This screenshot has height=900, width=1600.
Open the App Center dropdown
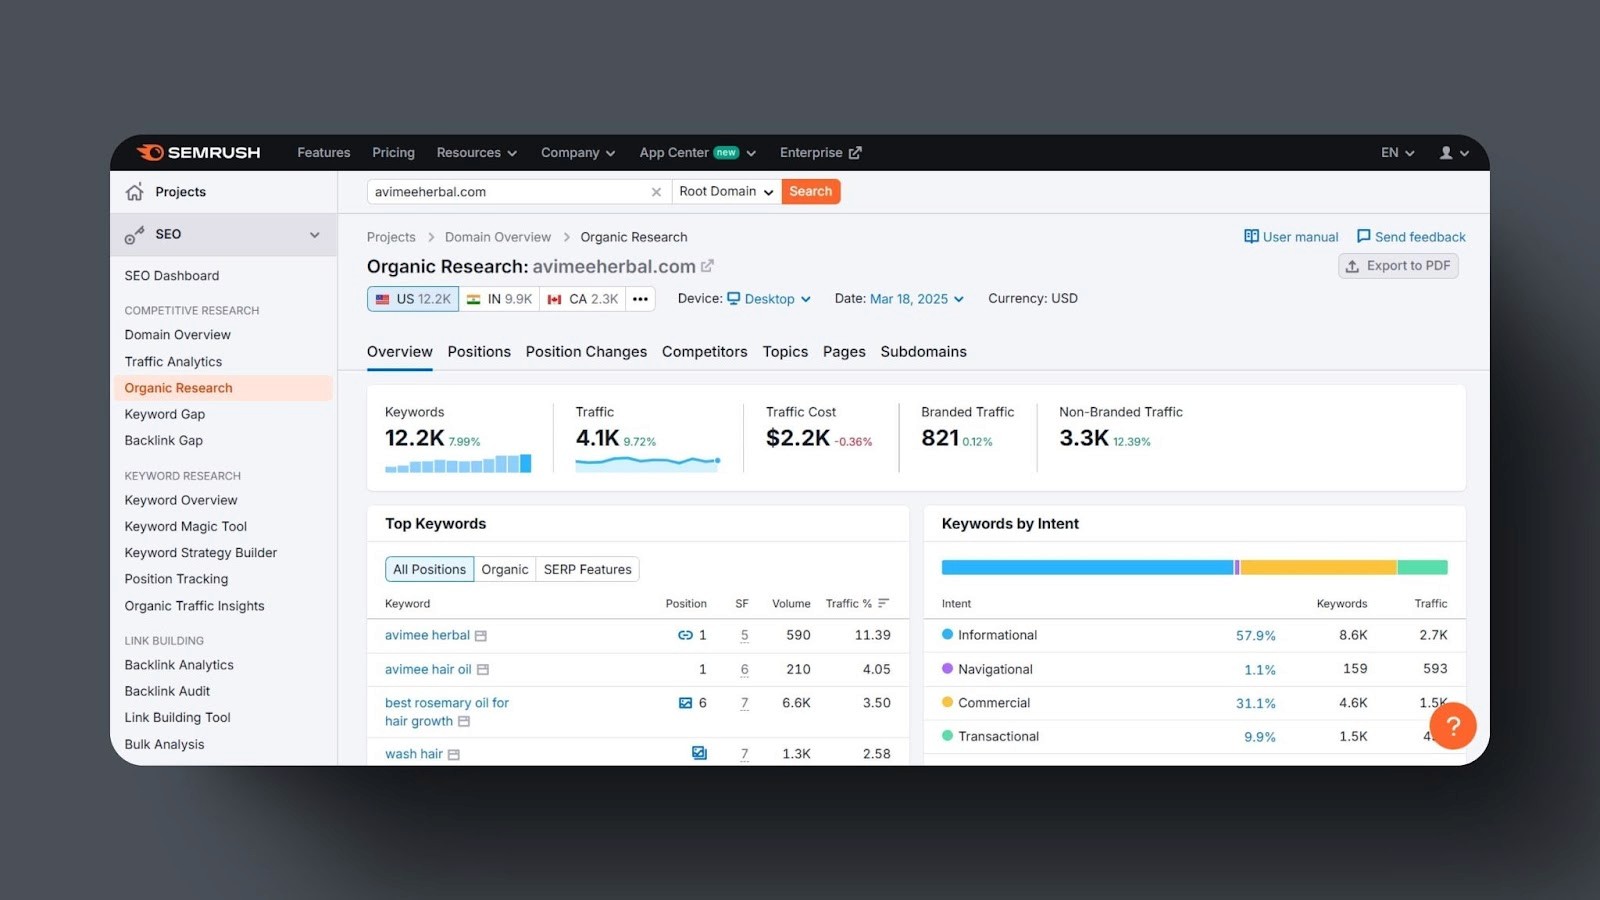coord(698,153)
